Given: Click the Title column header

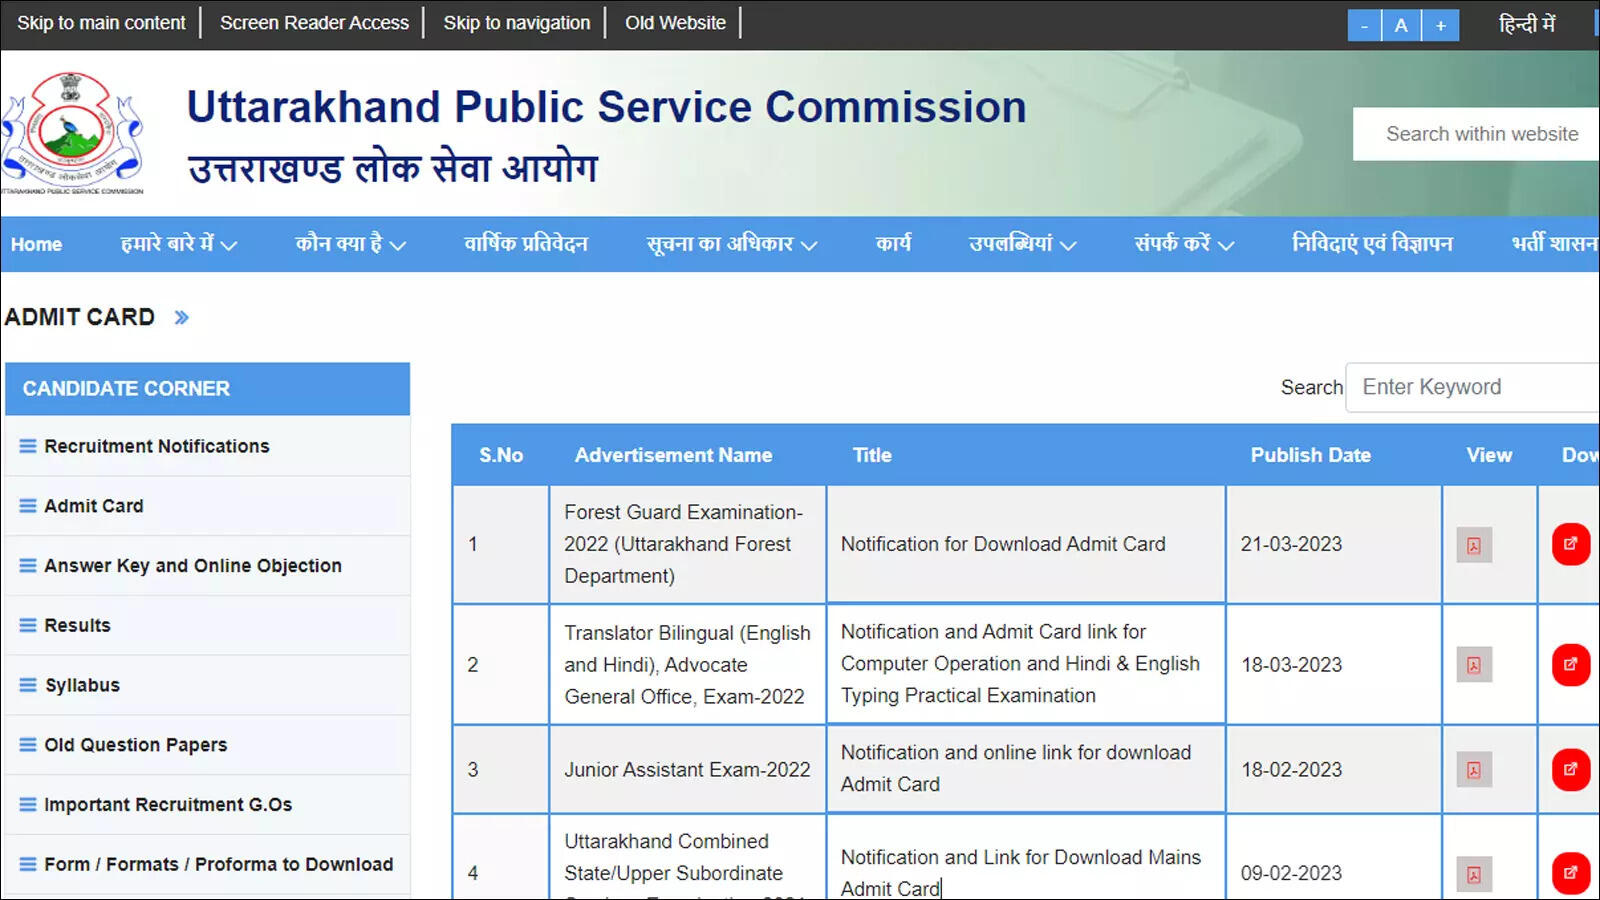Looking at the screenshot, I should click(872, 455).
